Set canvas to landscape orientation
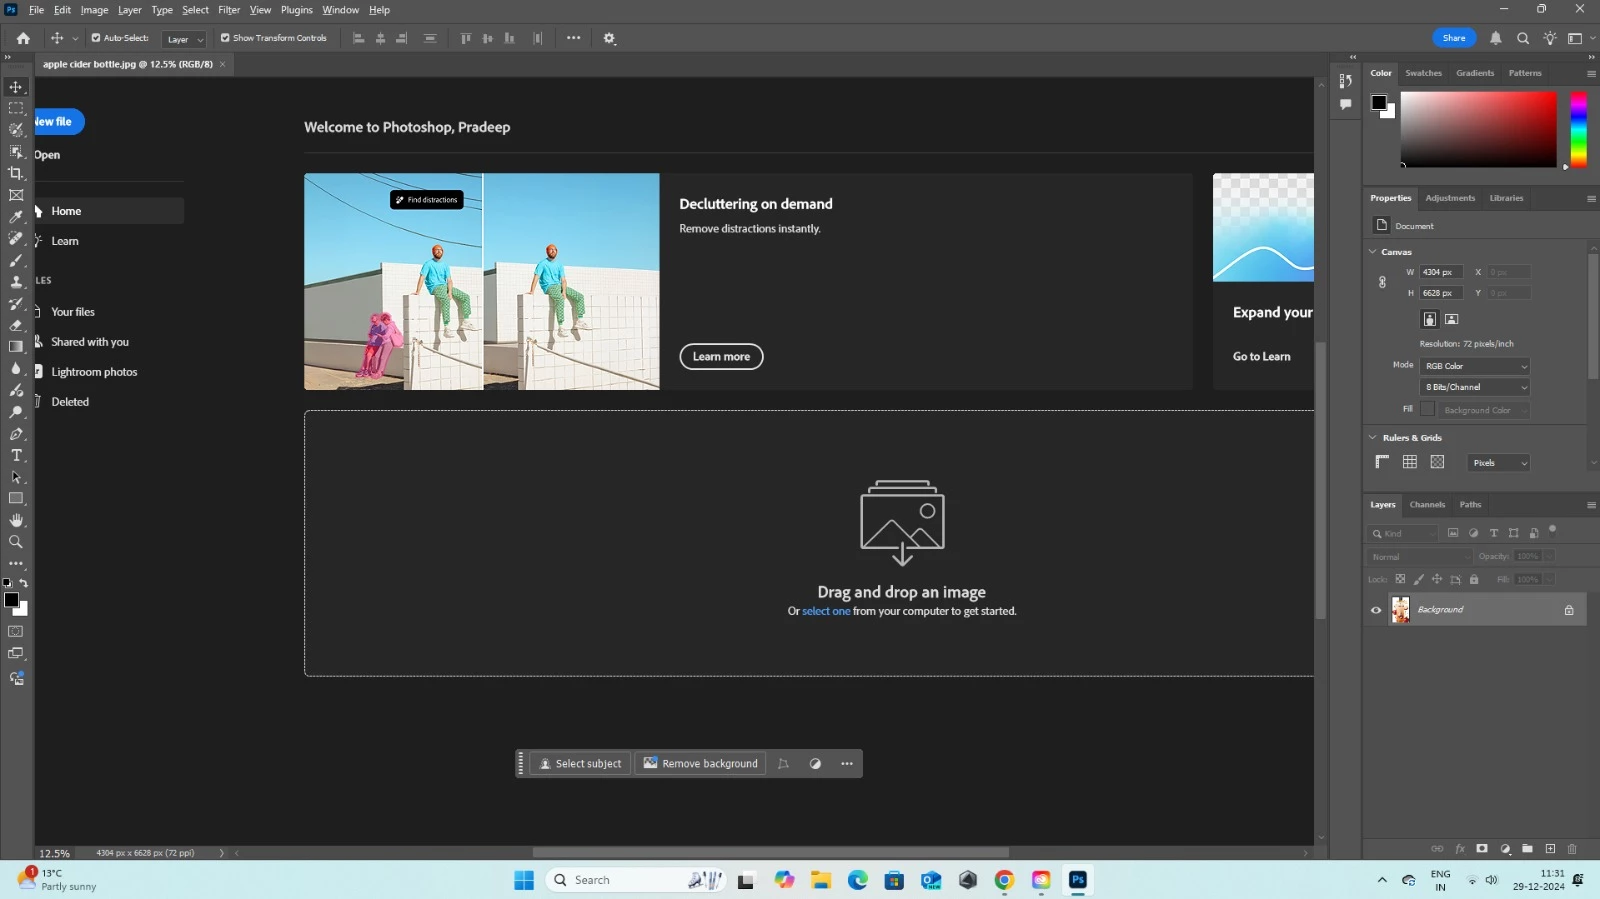The image size is (1600, 899). click(1452, 319)
